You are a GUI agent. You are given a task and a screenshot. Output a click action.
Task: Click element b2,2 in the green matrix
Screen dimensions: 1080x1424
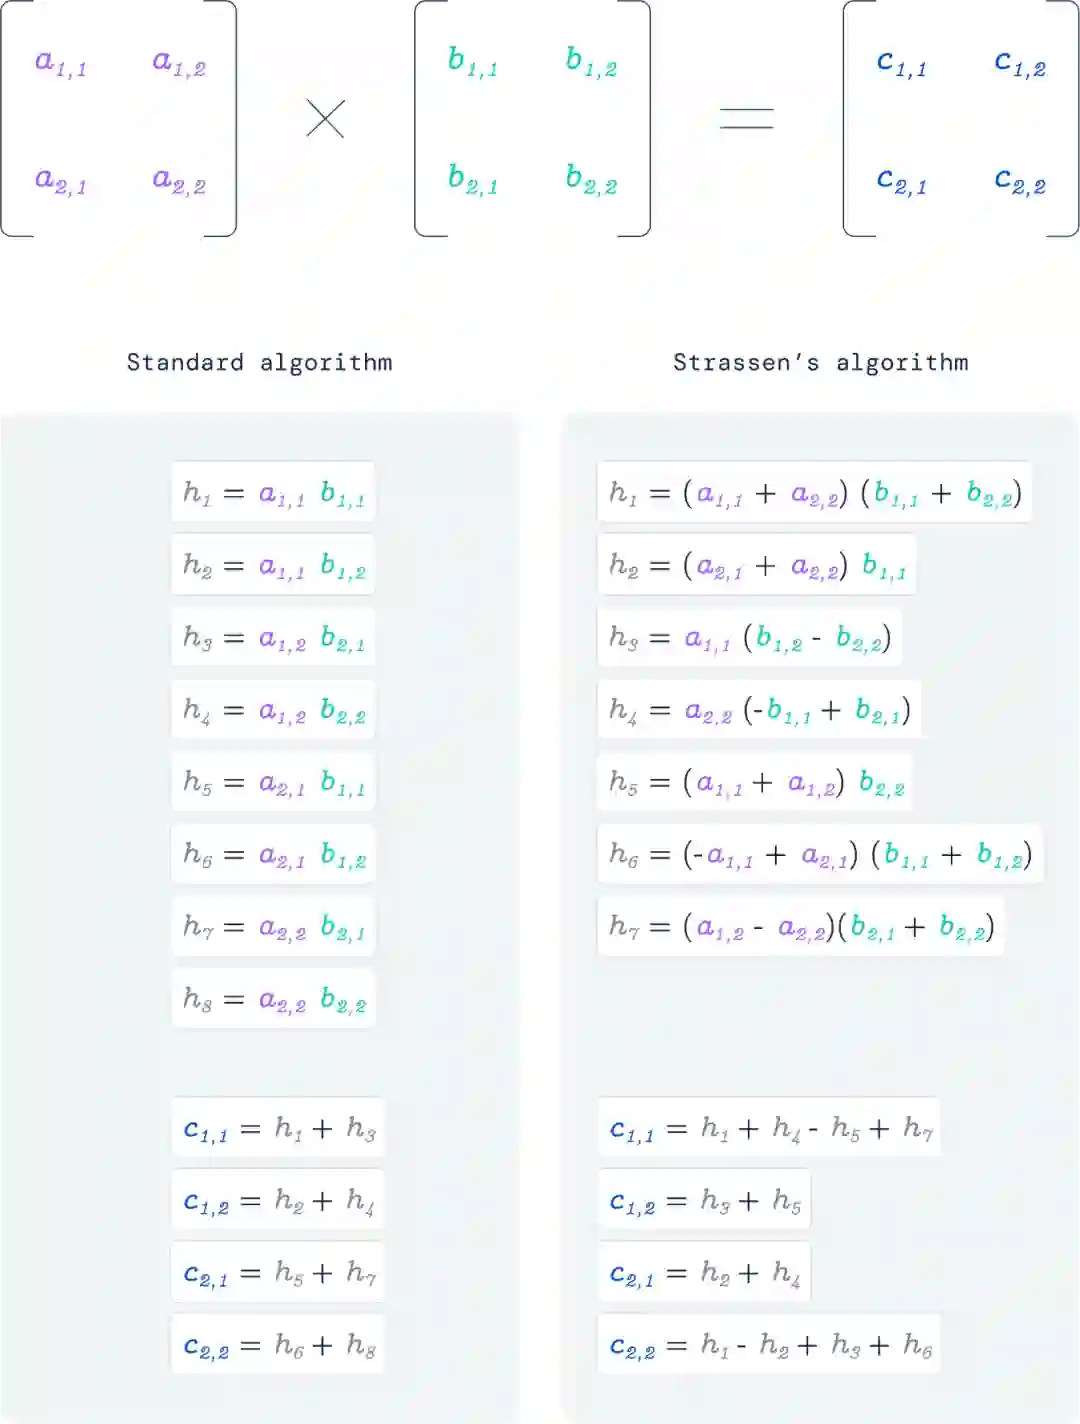click(x=591, y=180)
